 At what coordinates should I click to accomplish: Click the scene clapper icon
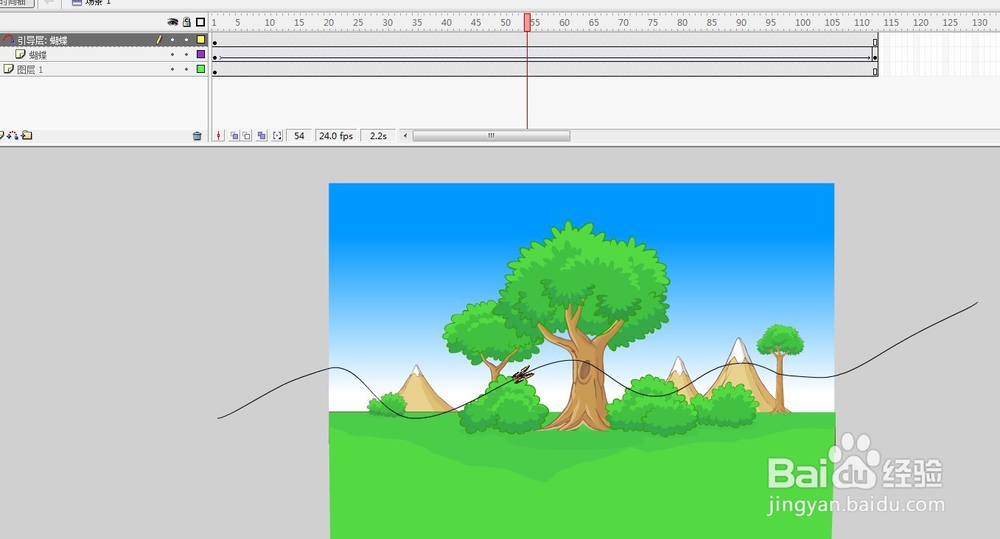[x=77, y=3]
